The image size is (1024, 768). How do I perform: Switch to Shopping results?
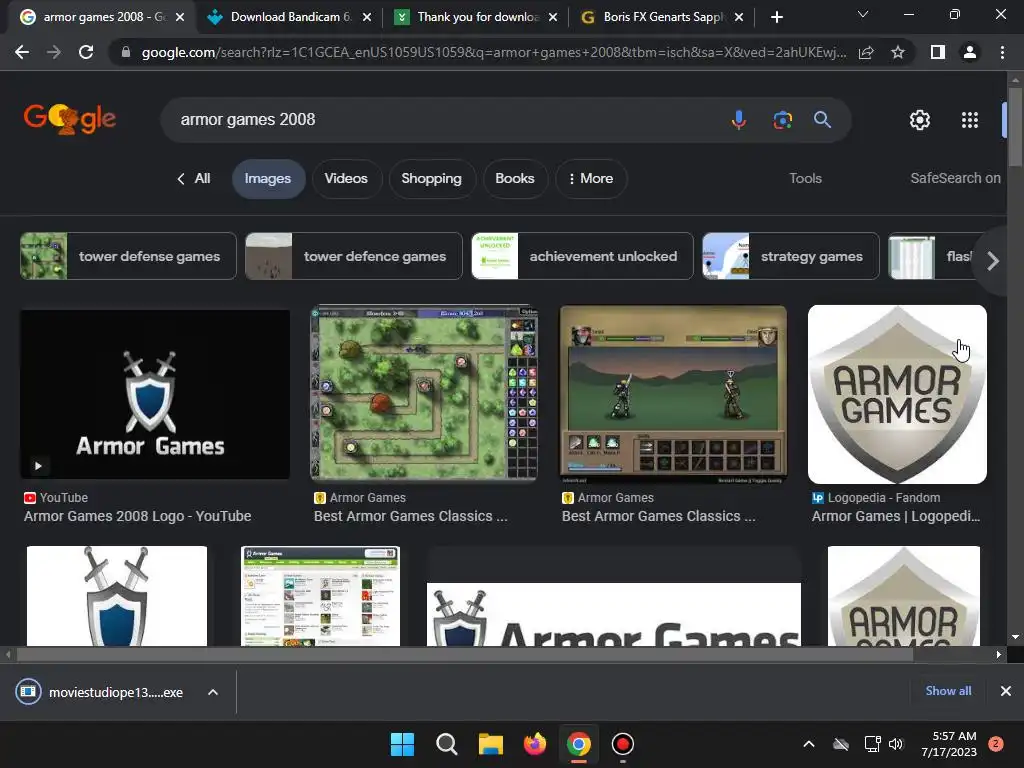click(431, 178)
